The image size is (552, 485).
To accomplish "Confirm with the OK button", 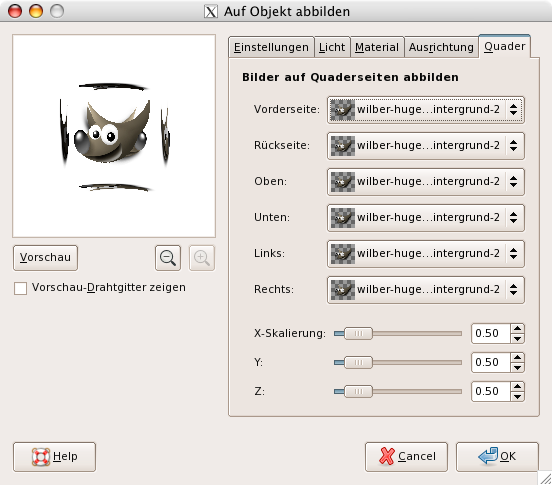I will click(497, 457).
